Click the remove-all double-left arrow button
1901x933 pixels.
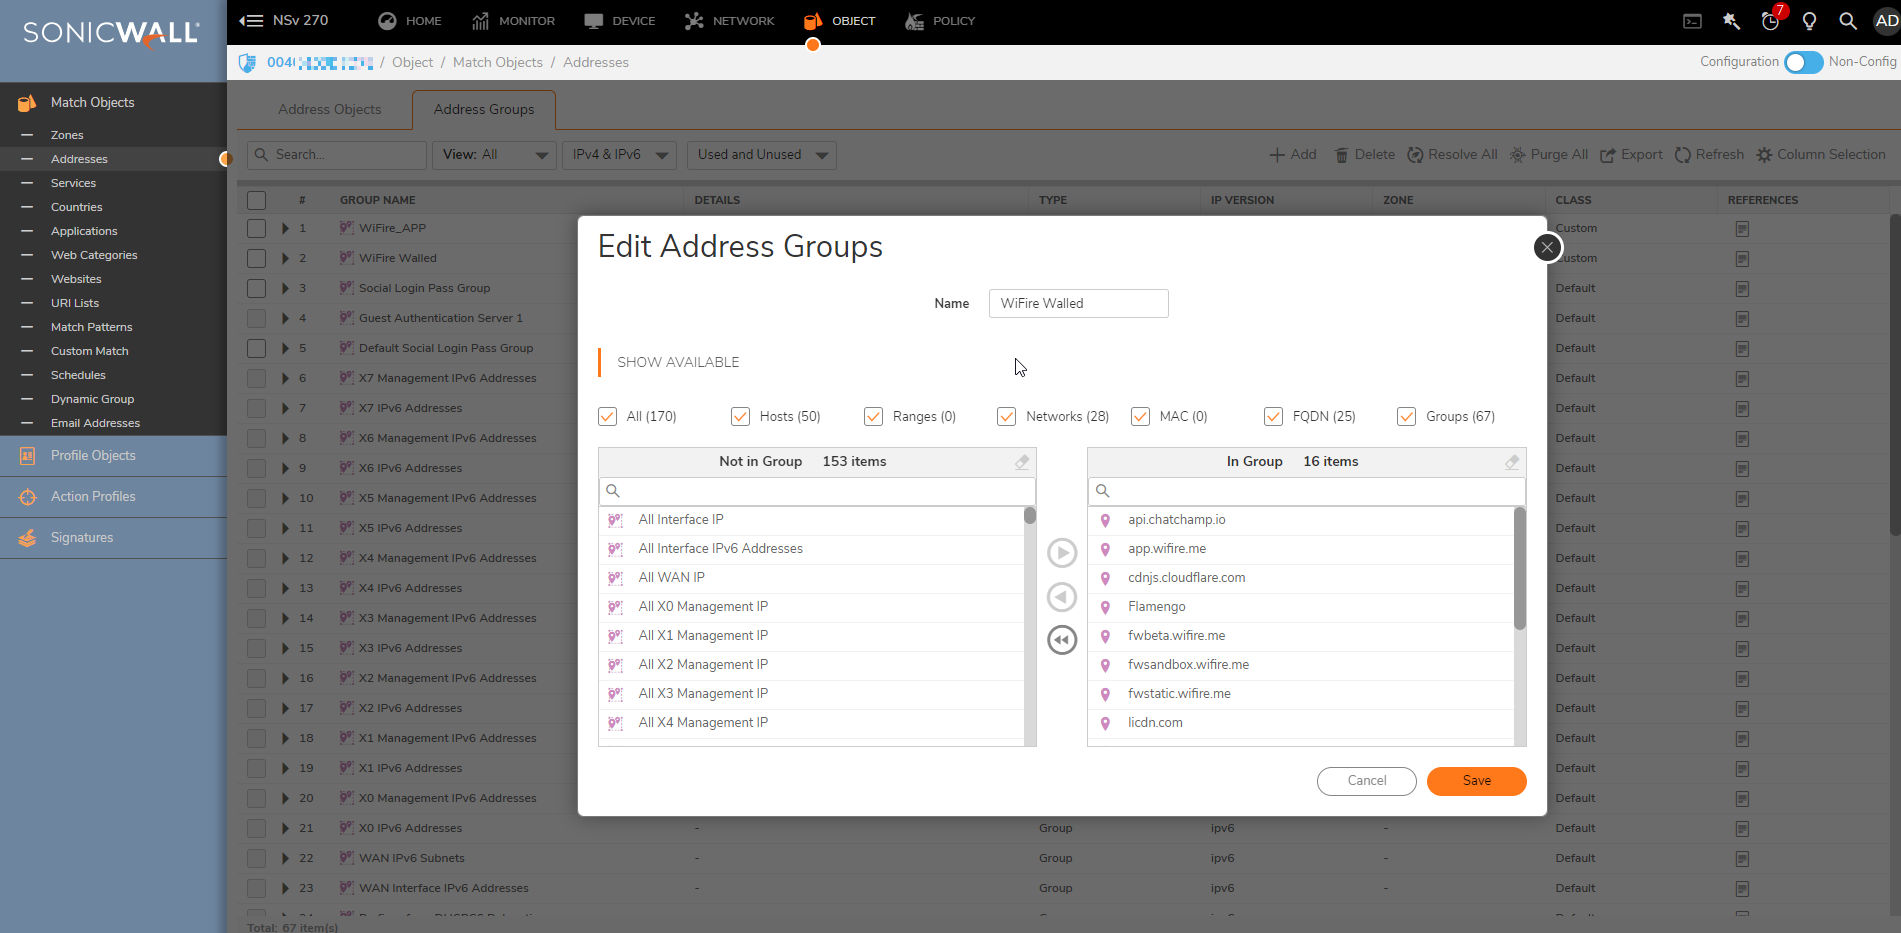1062,640
